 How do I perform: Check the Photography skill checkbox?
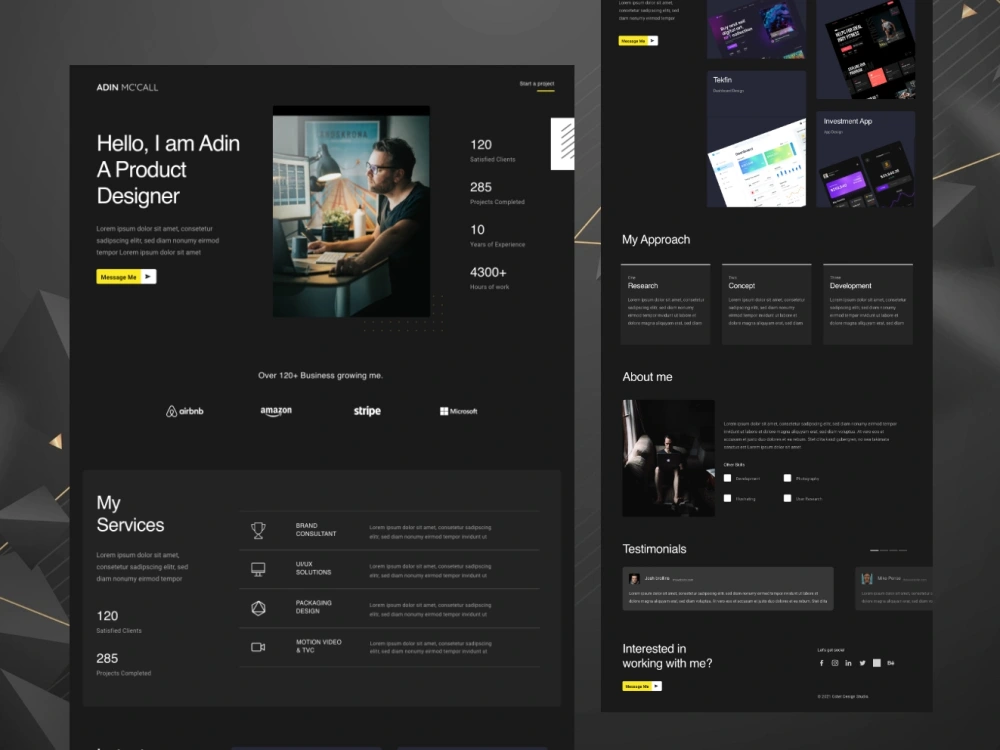788,478
